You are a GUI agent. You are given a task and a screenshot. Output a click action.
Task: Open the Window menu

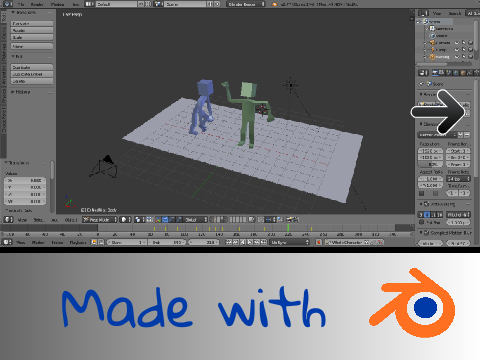point(57,4)
